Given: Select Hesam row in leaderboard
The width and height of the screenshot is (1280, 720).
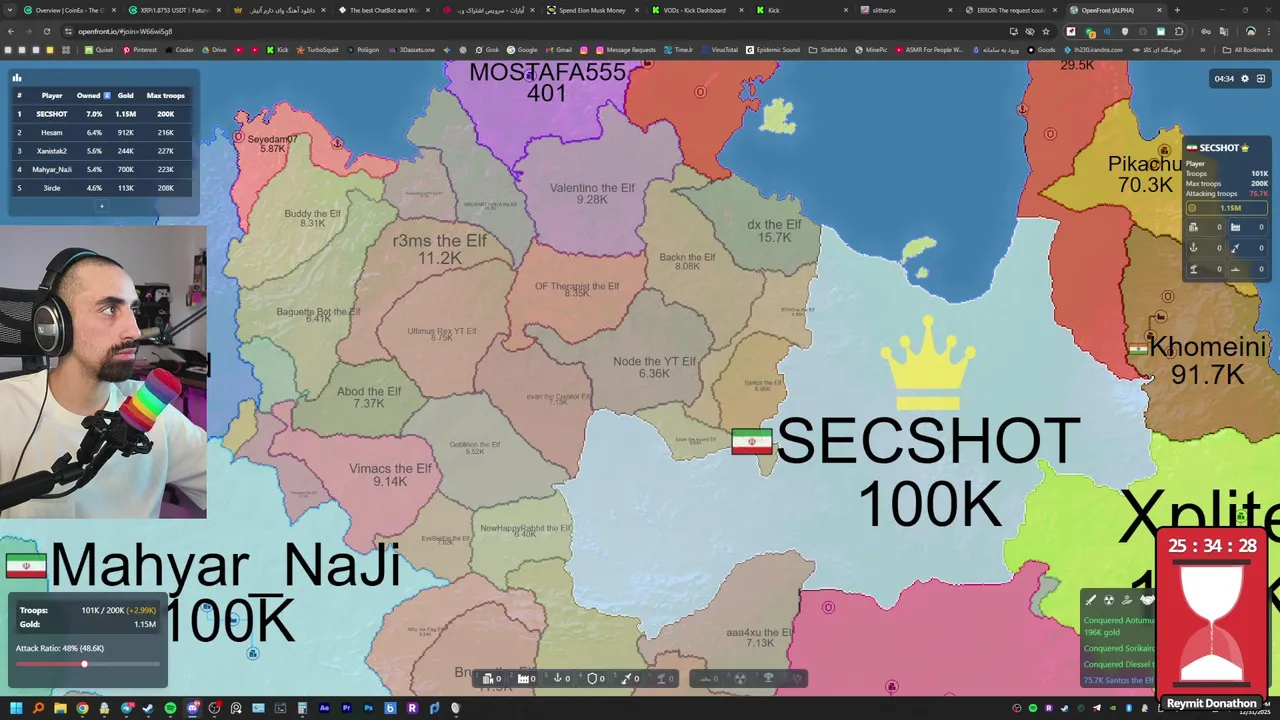Looking at the screenshot, I should point(100,132).
